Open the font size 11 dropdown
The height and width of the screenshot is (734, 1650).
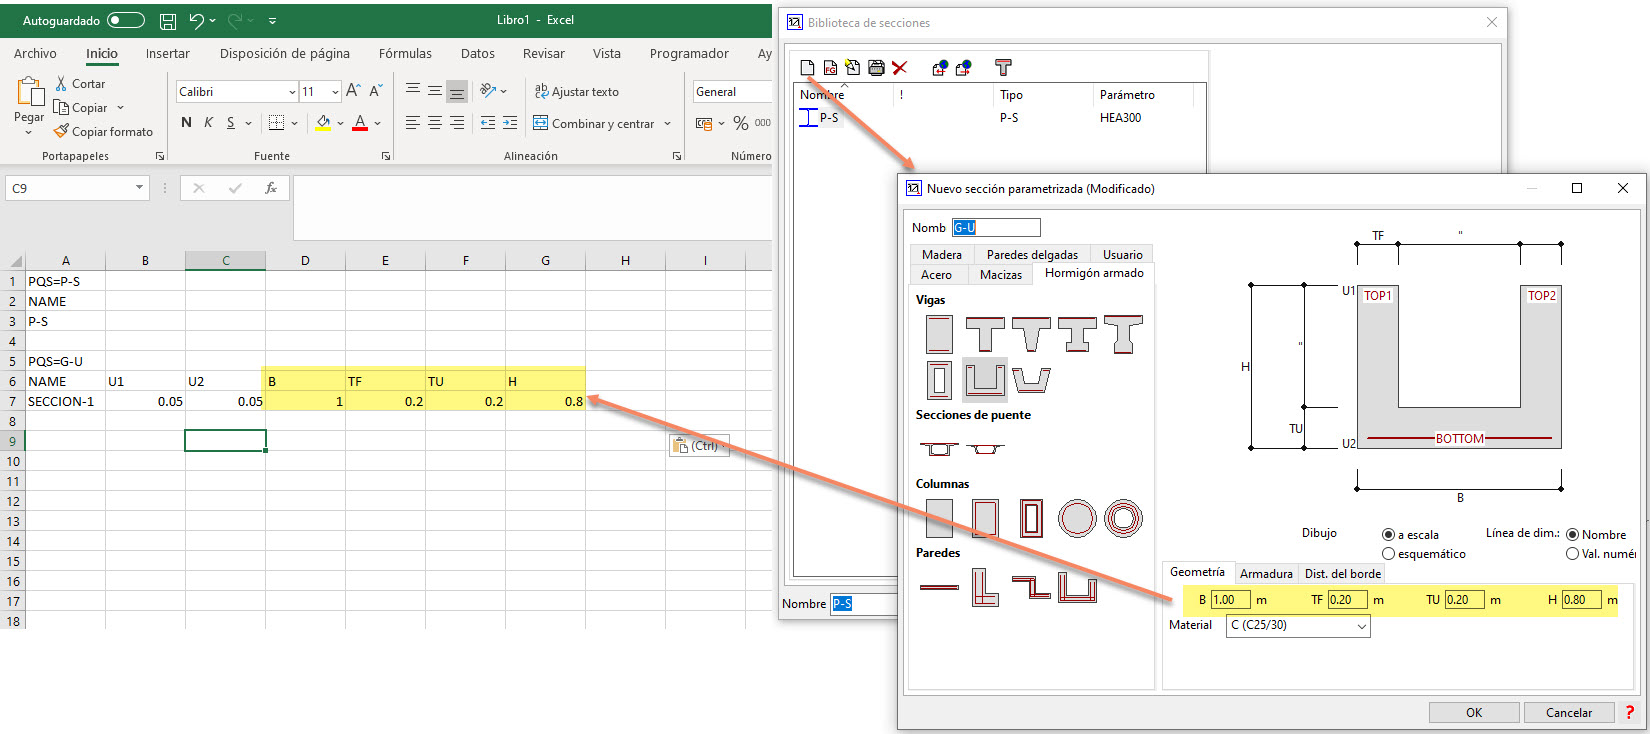335,92
